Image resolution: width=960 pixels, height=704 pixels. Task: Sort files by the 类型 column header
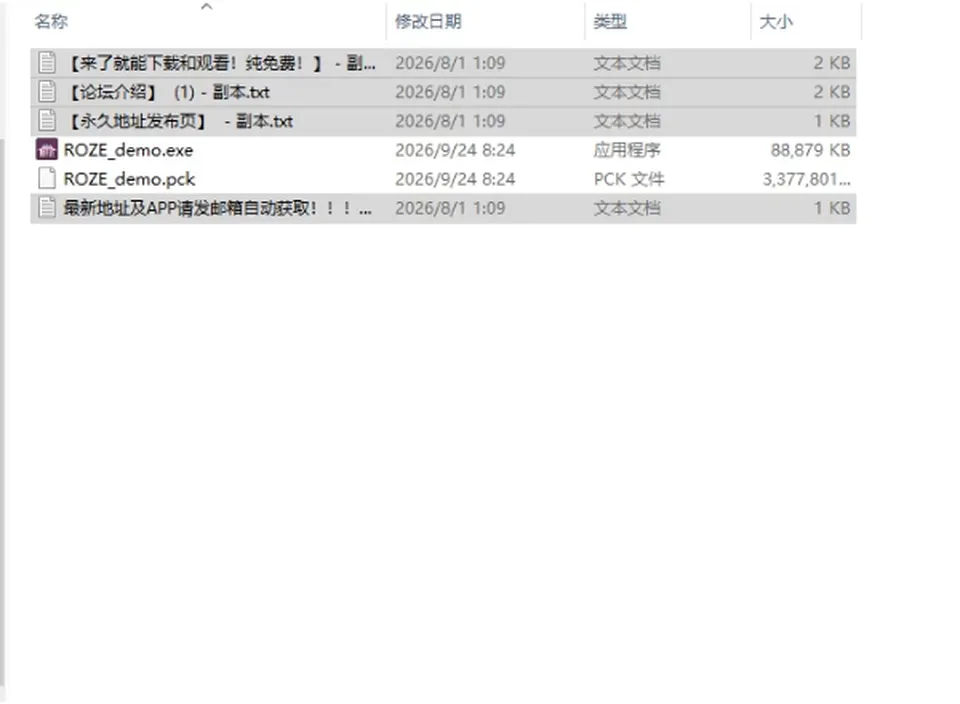click(610, 21)
